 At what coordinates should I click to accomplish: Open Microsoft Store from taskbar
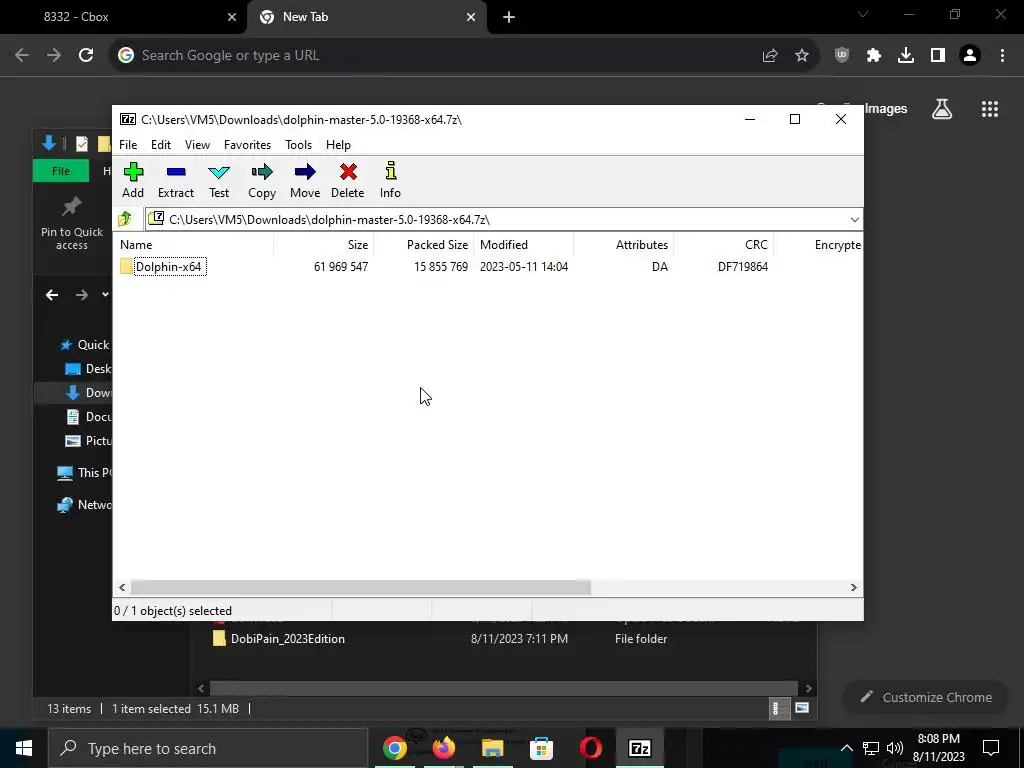coord(541,748)
